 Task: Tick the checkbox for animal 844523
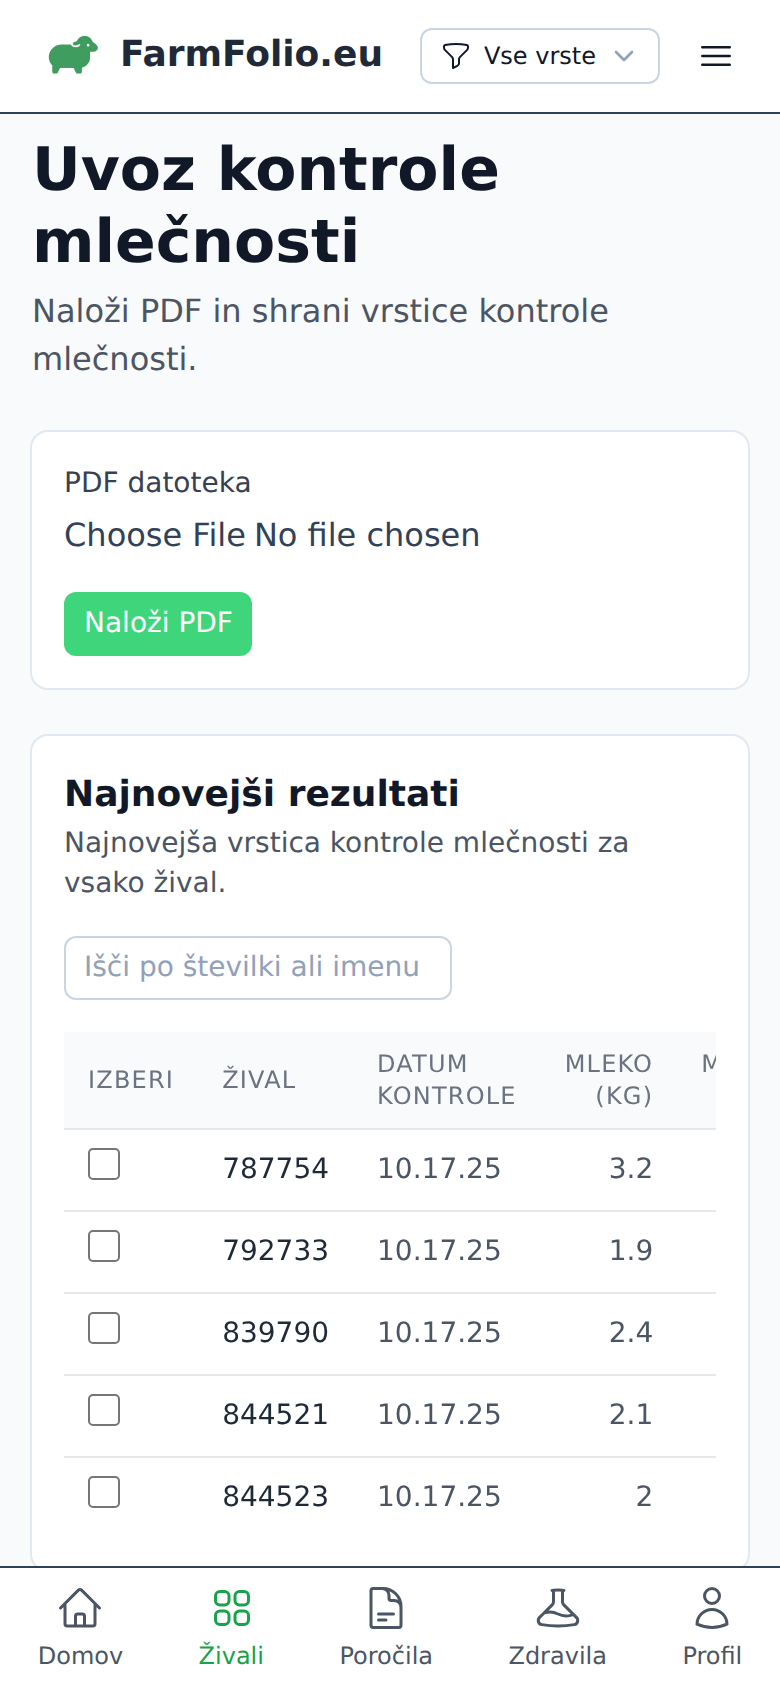click(x=104, y=1491)
